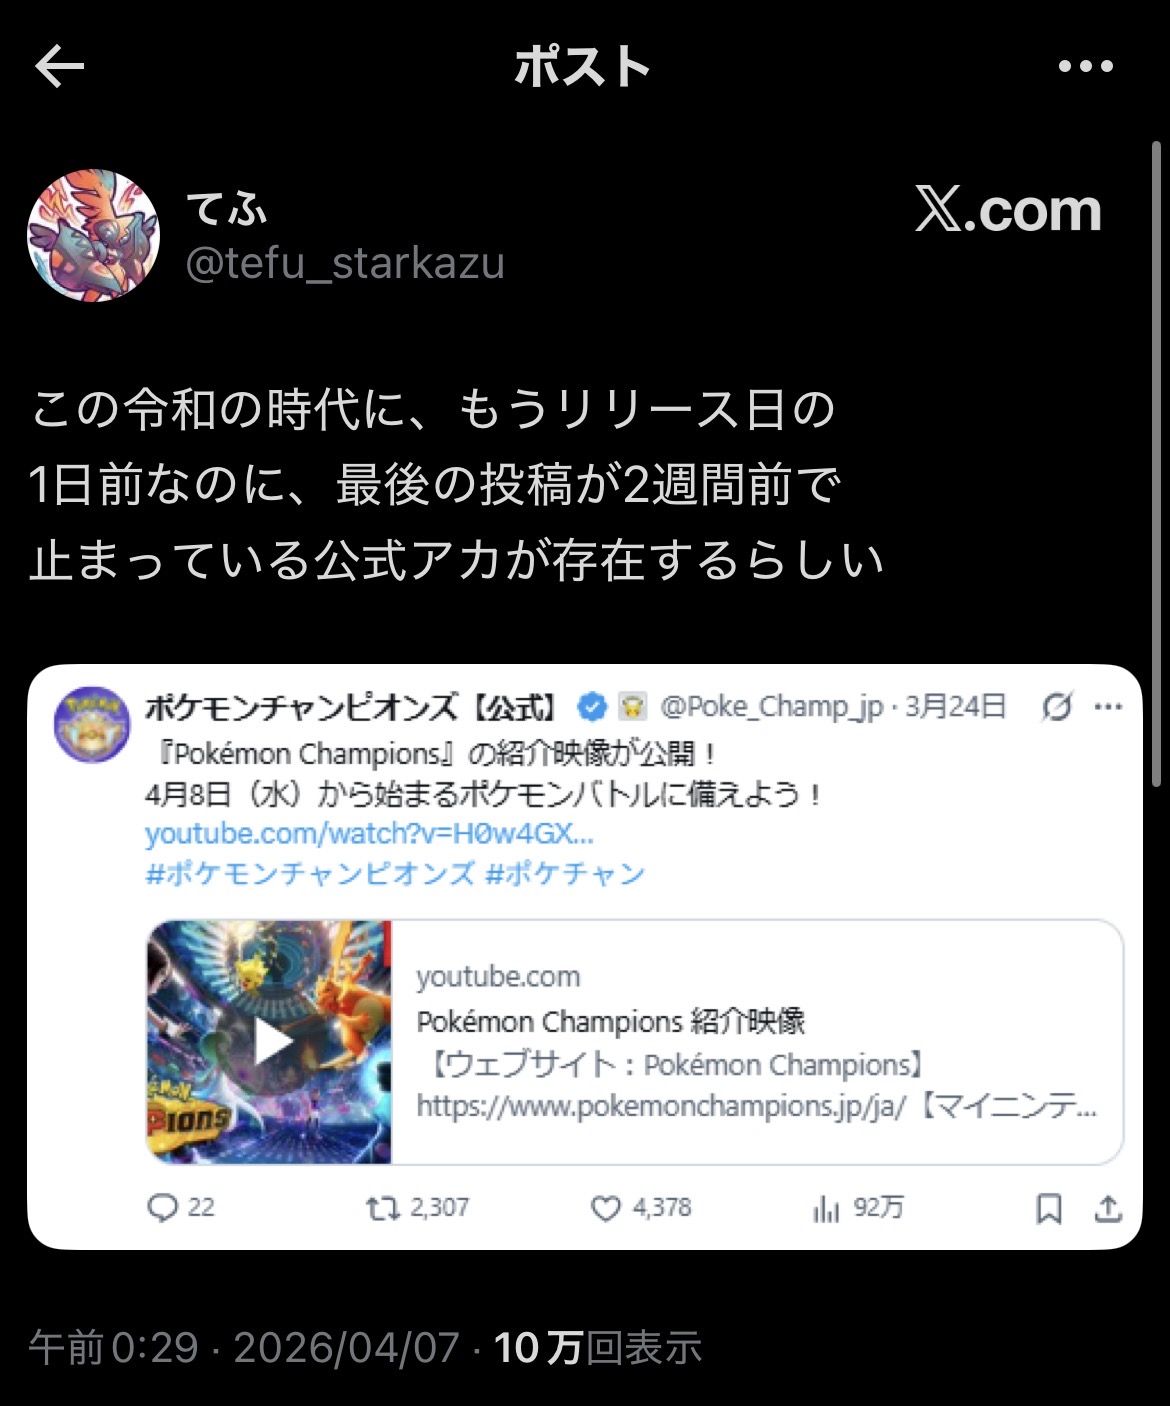Click the share upload icon

1108,1208
